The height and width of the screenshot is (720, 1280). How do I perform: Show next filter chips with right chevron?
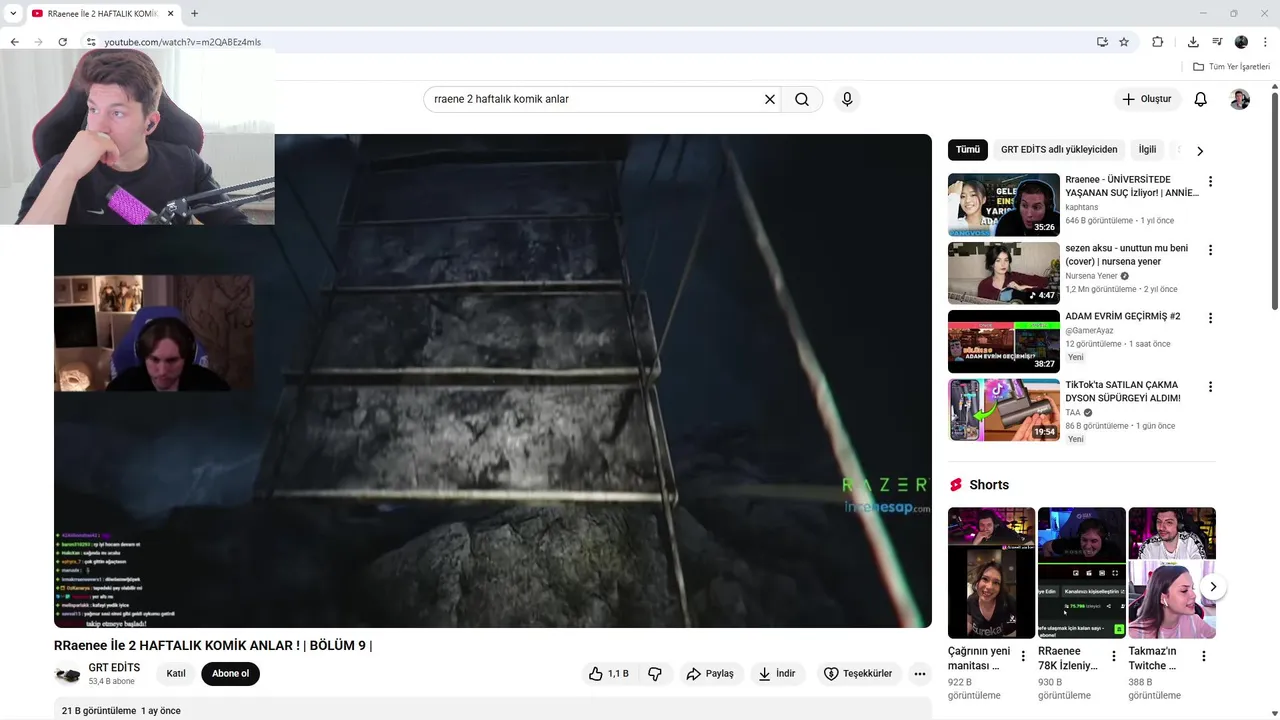click(1200, 151)
